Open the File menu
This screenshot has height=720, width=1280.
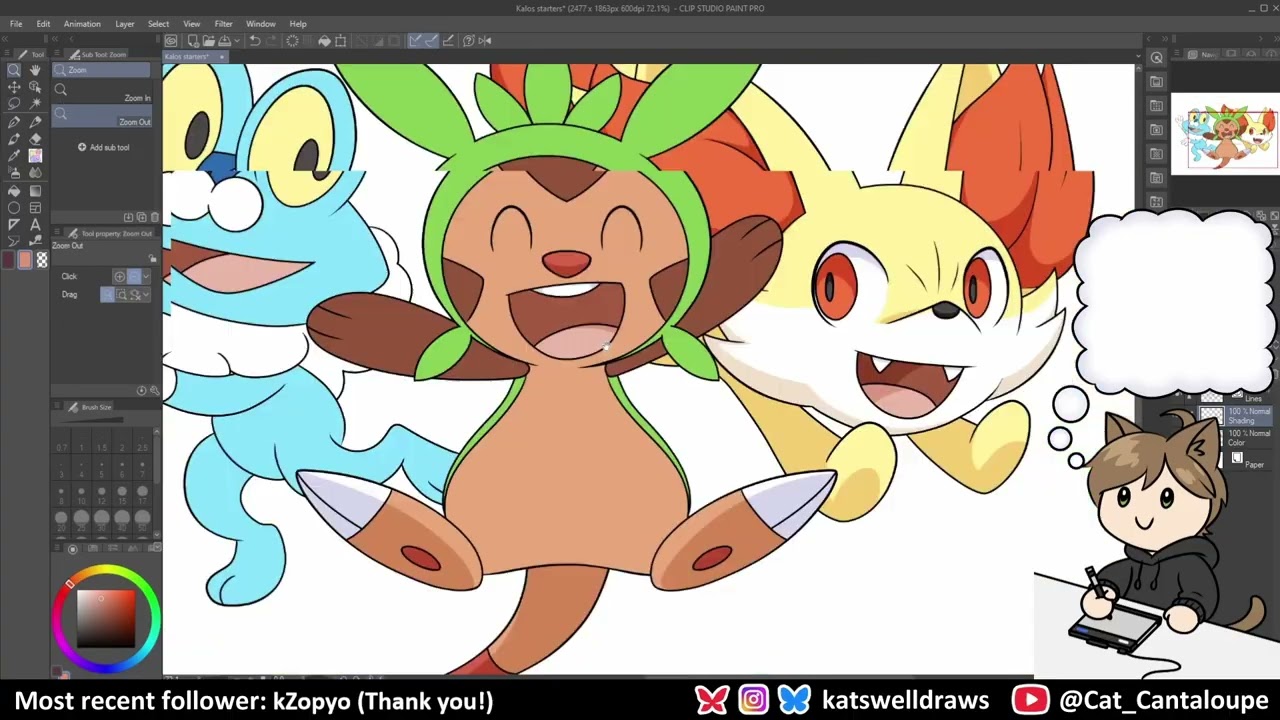(x=16, y=24)
